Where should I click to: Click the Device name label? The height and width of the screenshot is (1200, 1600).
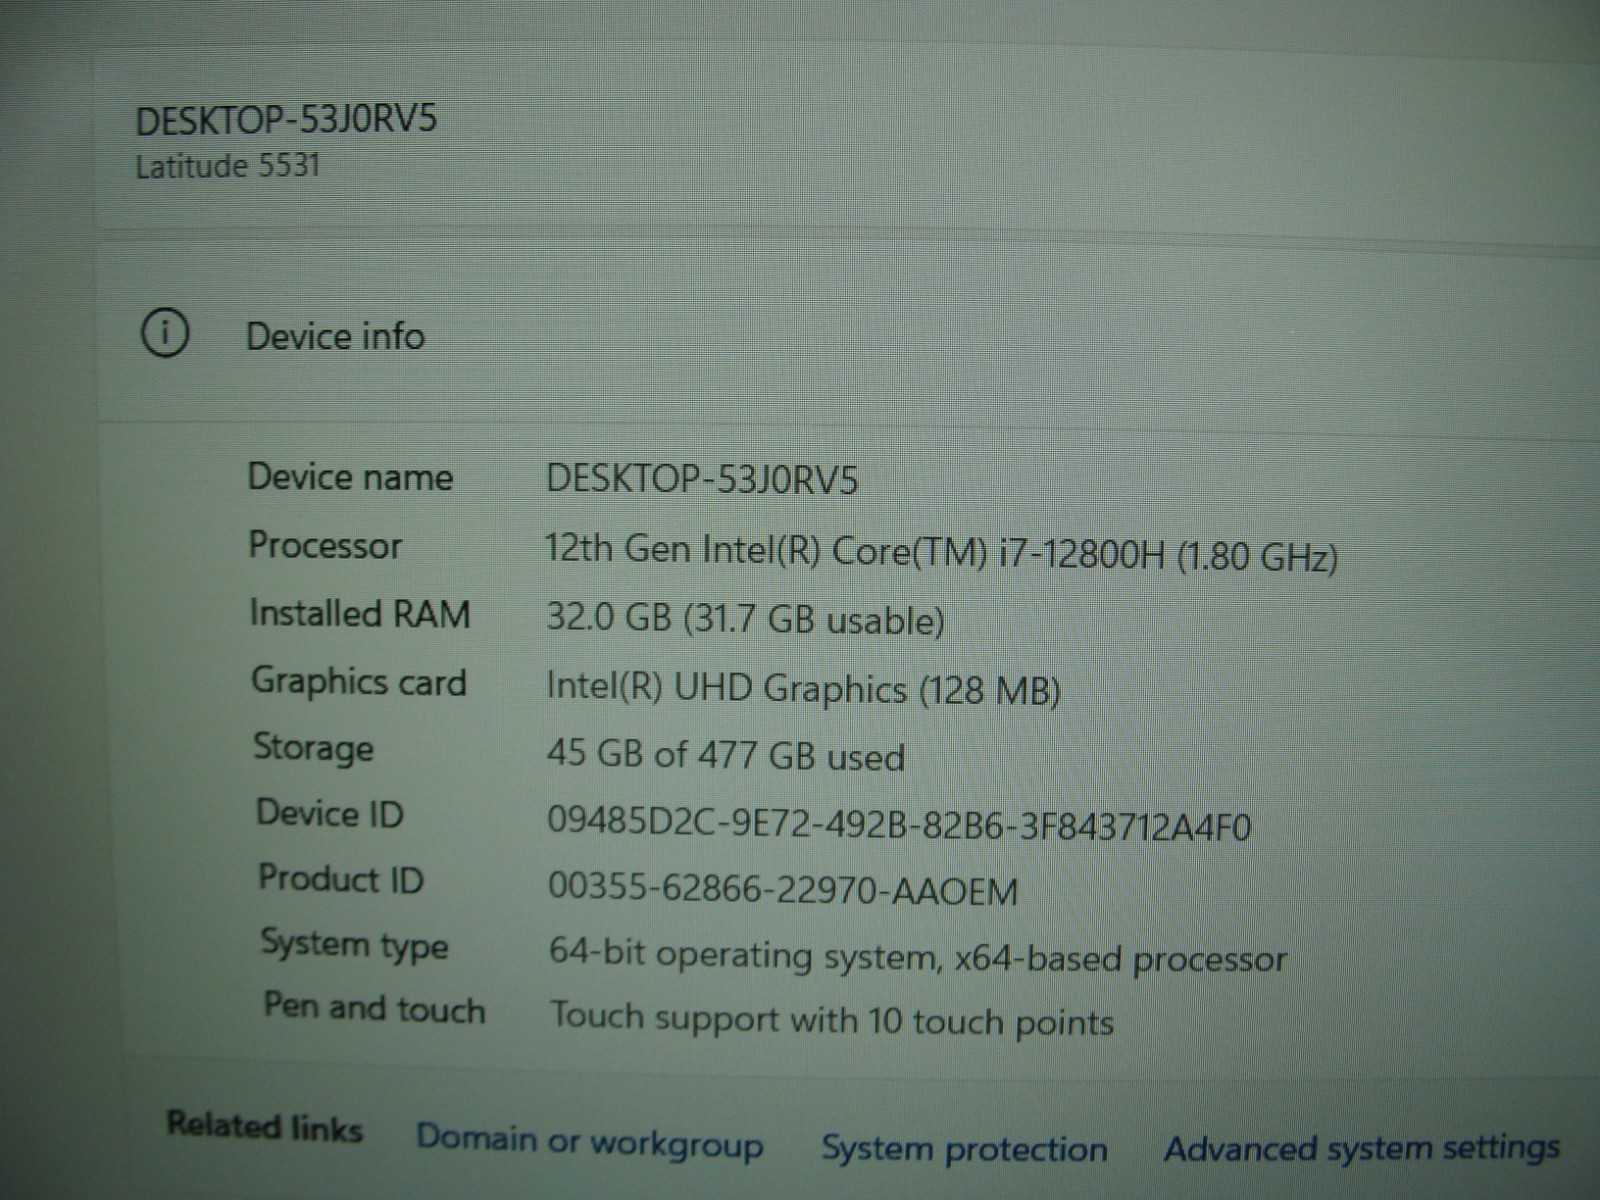click(350, 477)
